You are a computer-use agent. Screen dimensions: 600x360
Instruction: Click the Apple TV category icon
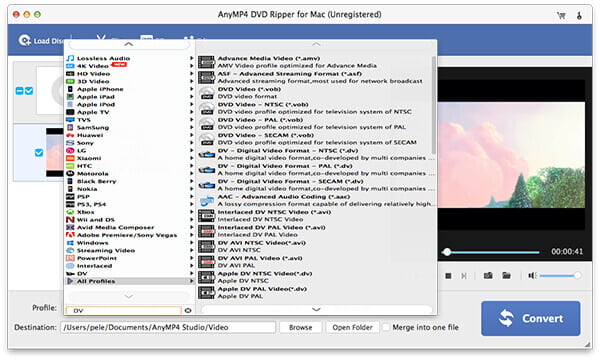click(x=70, y=112)
